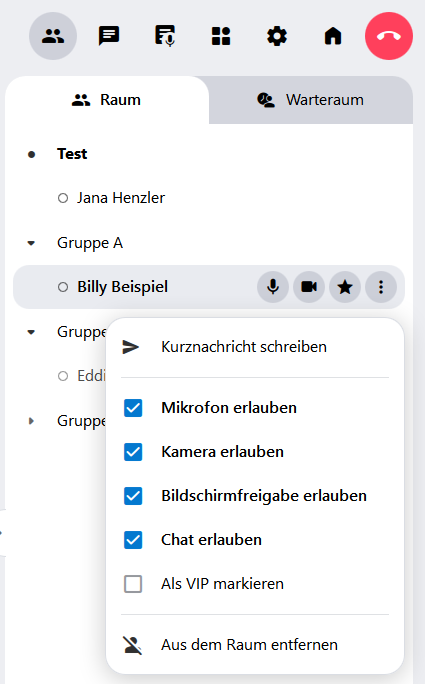425x684 pixels.
Task: Uncheck Mikrofon erlauben checkbox
Action: coord(133,408)
